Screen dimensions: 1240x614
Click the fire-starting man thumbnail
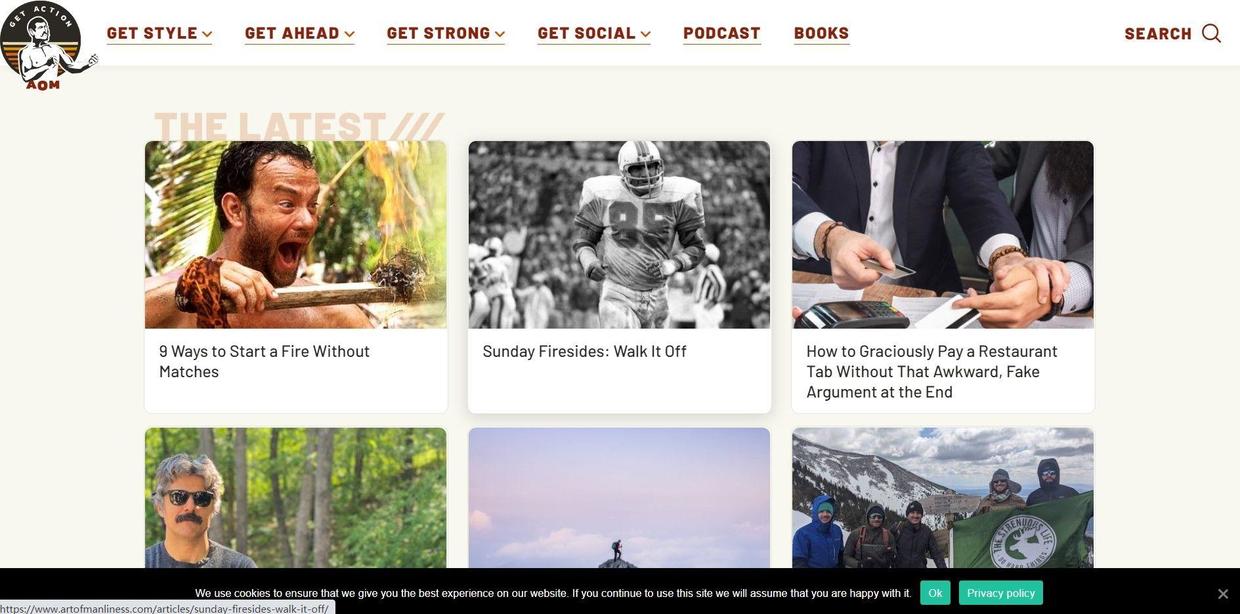pos(296,235)
